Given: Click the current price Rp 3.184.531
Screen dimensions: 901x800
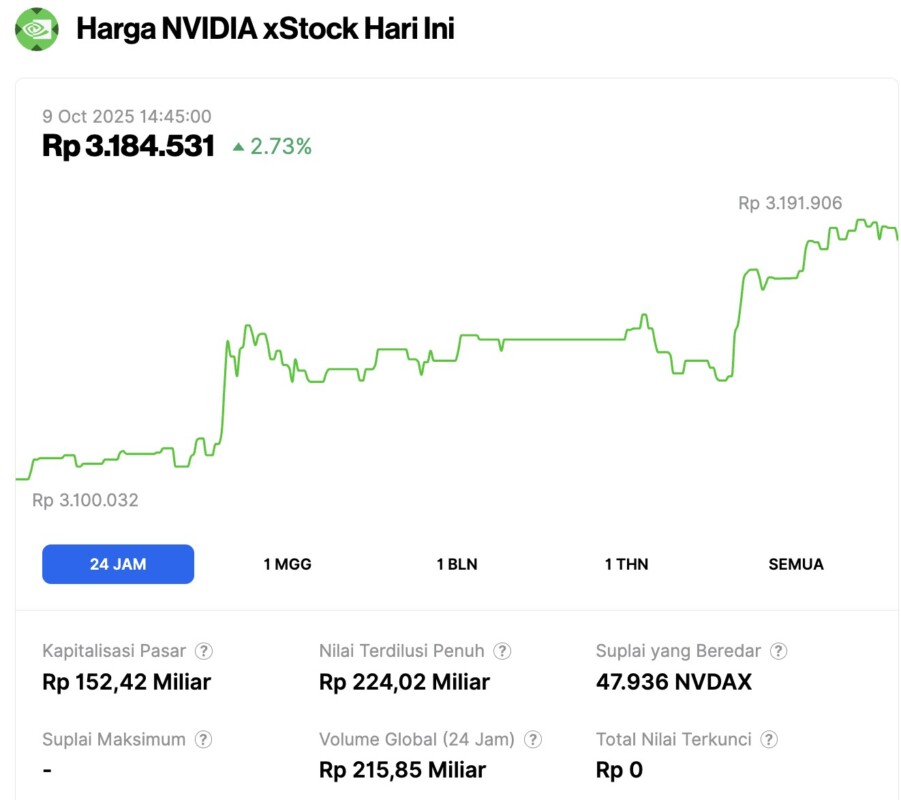Looking at the screenshot, I should (x=128, y=146).
